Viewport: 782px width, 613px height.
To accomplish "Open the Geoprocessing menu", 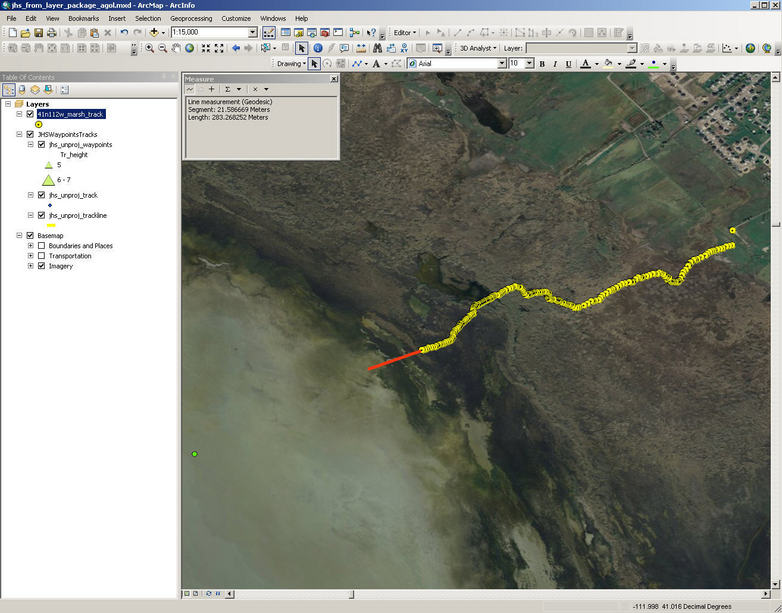I will [x=191, y=18].
